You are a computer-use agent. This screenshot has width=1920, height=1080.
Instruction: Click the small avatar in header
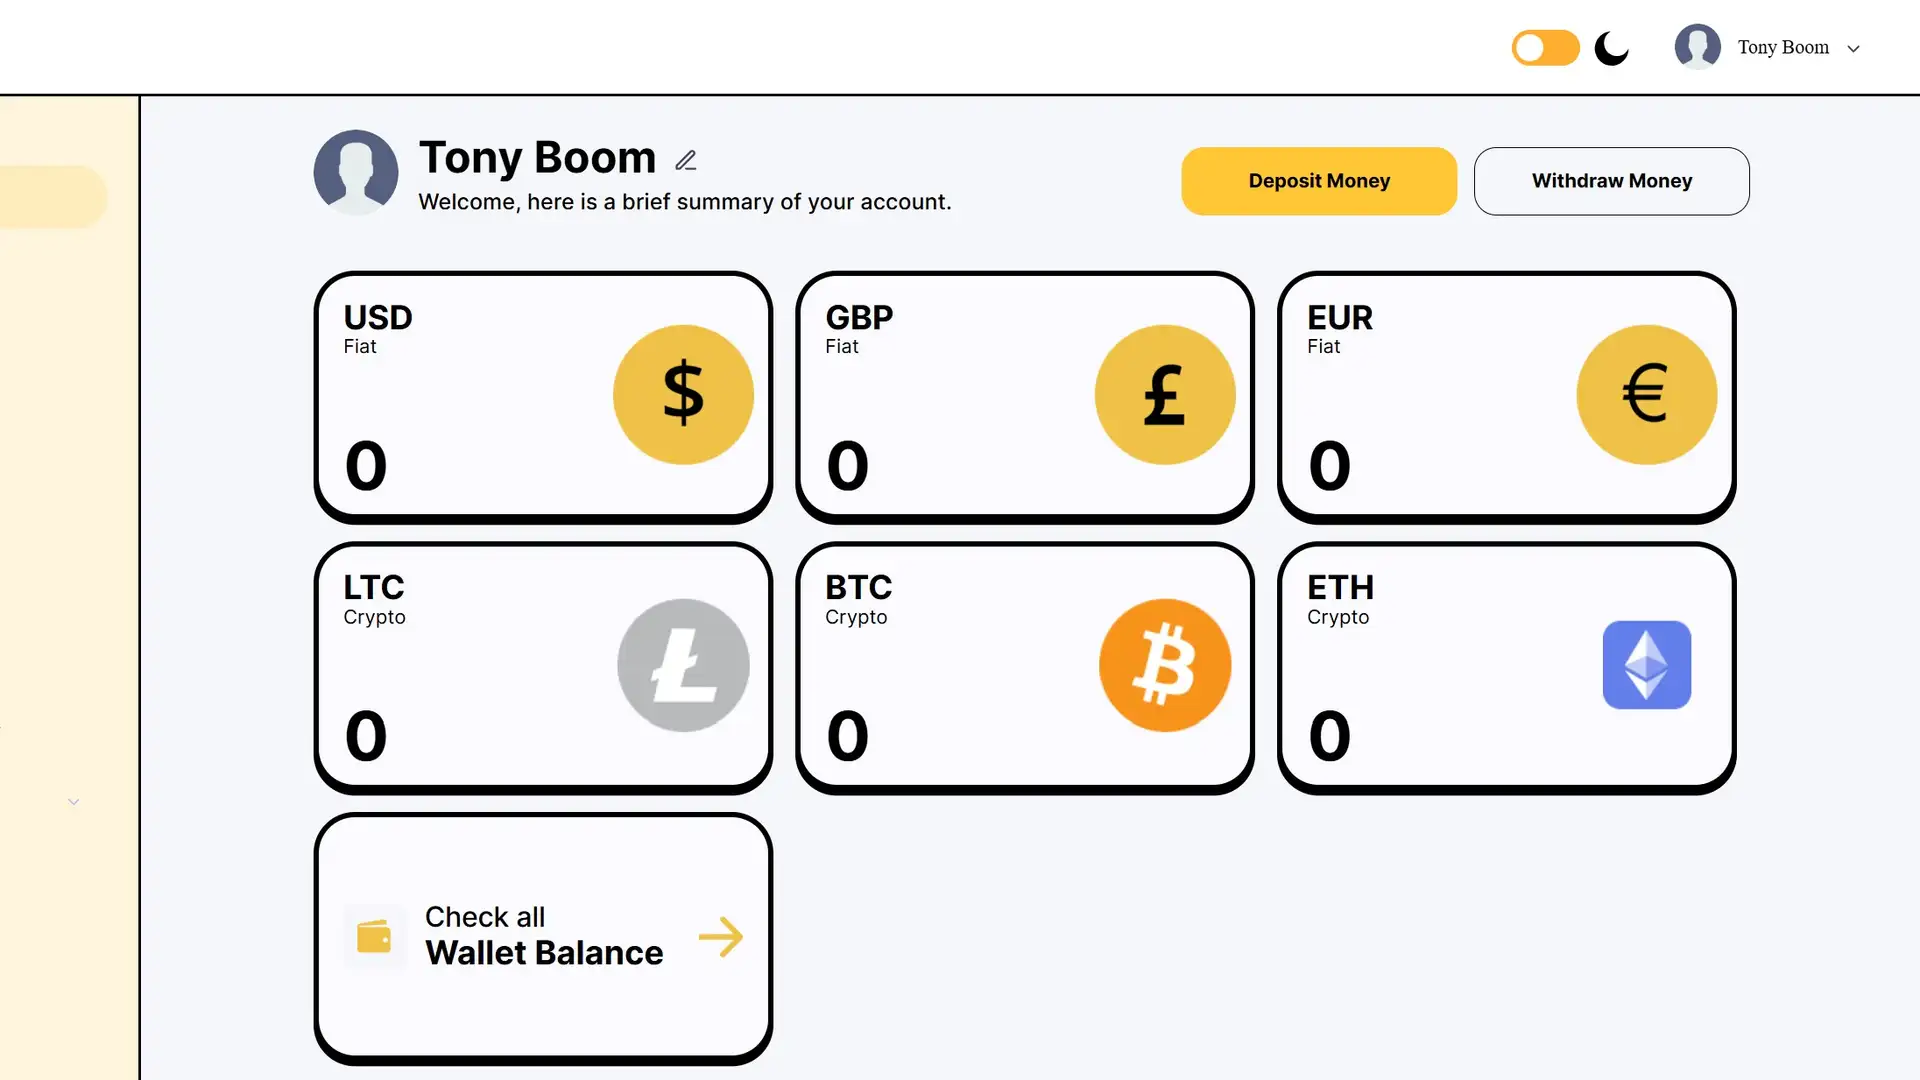point(1697,47)
